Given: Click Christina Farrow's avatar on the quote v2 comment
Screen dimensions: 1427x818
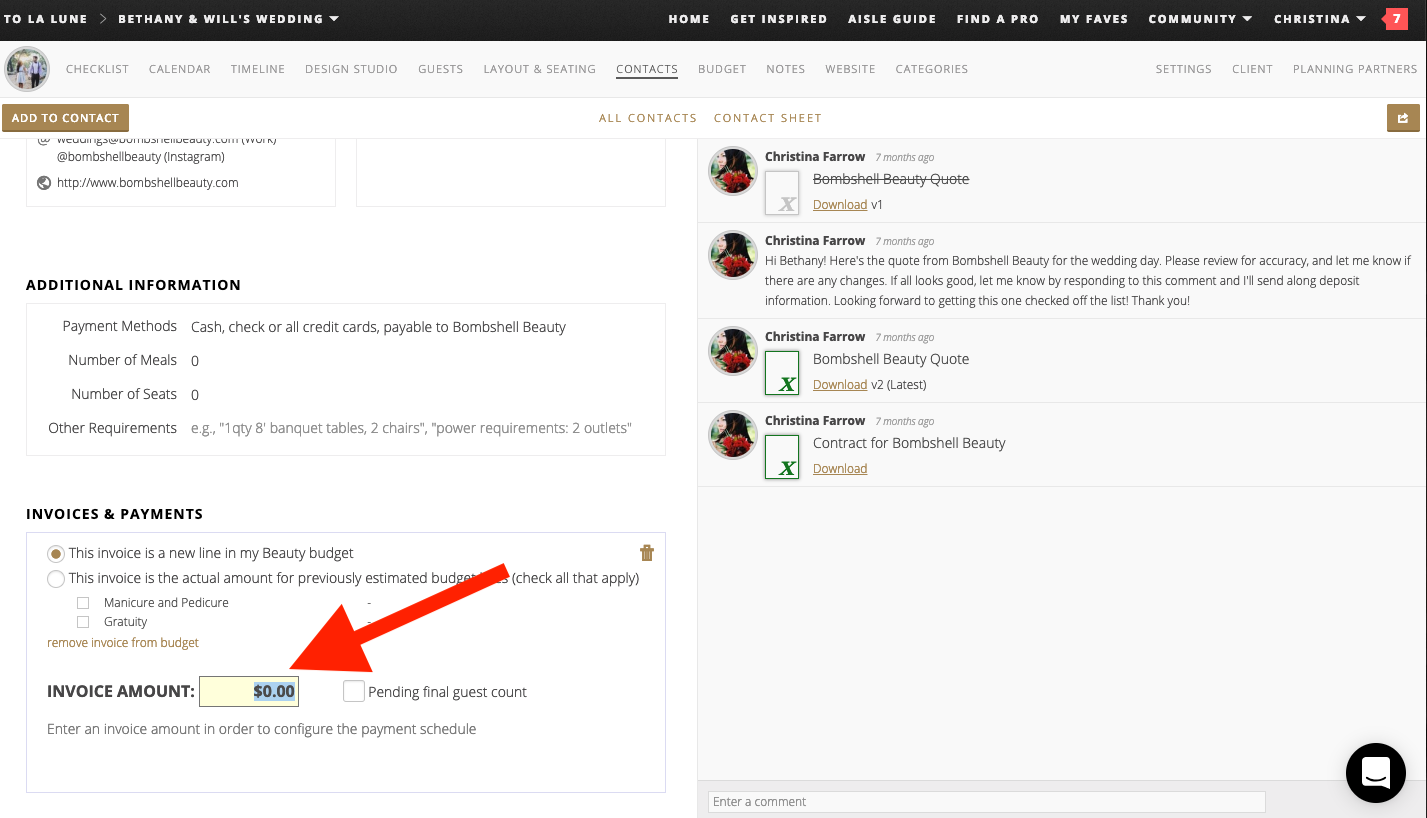Looking at the screenshot, I should [733, 351].
